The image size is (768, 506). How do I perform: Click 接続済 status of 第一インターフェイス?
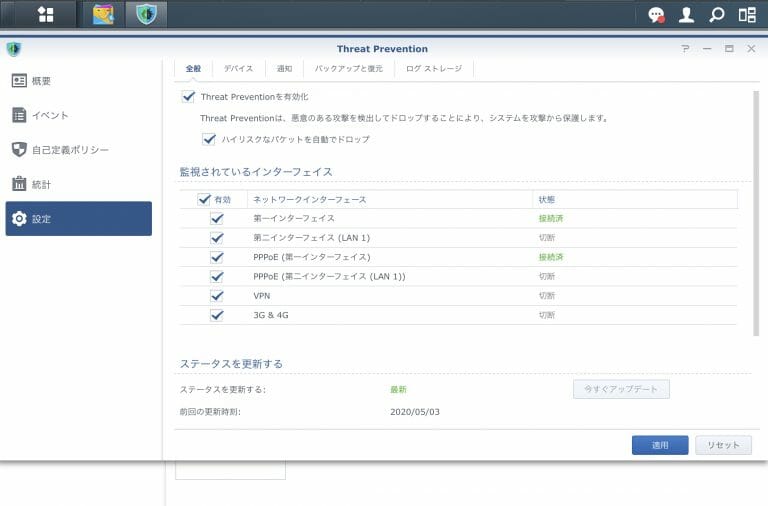[551, 218]
